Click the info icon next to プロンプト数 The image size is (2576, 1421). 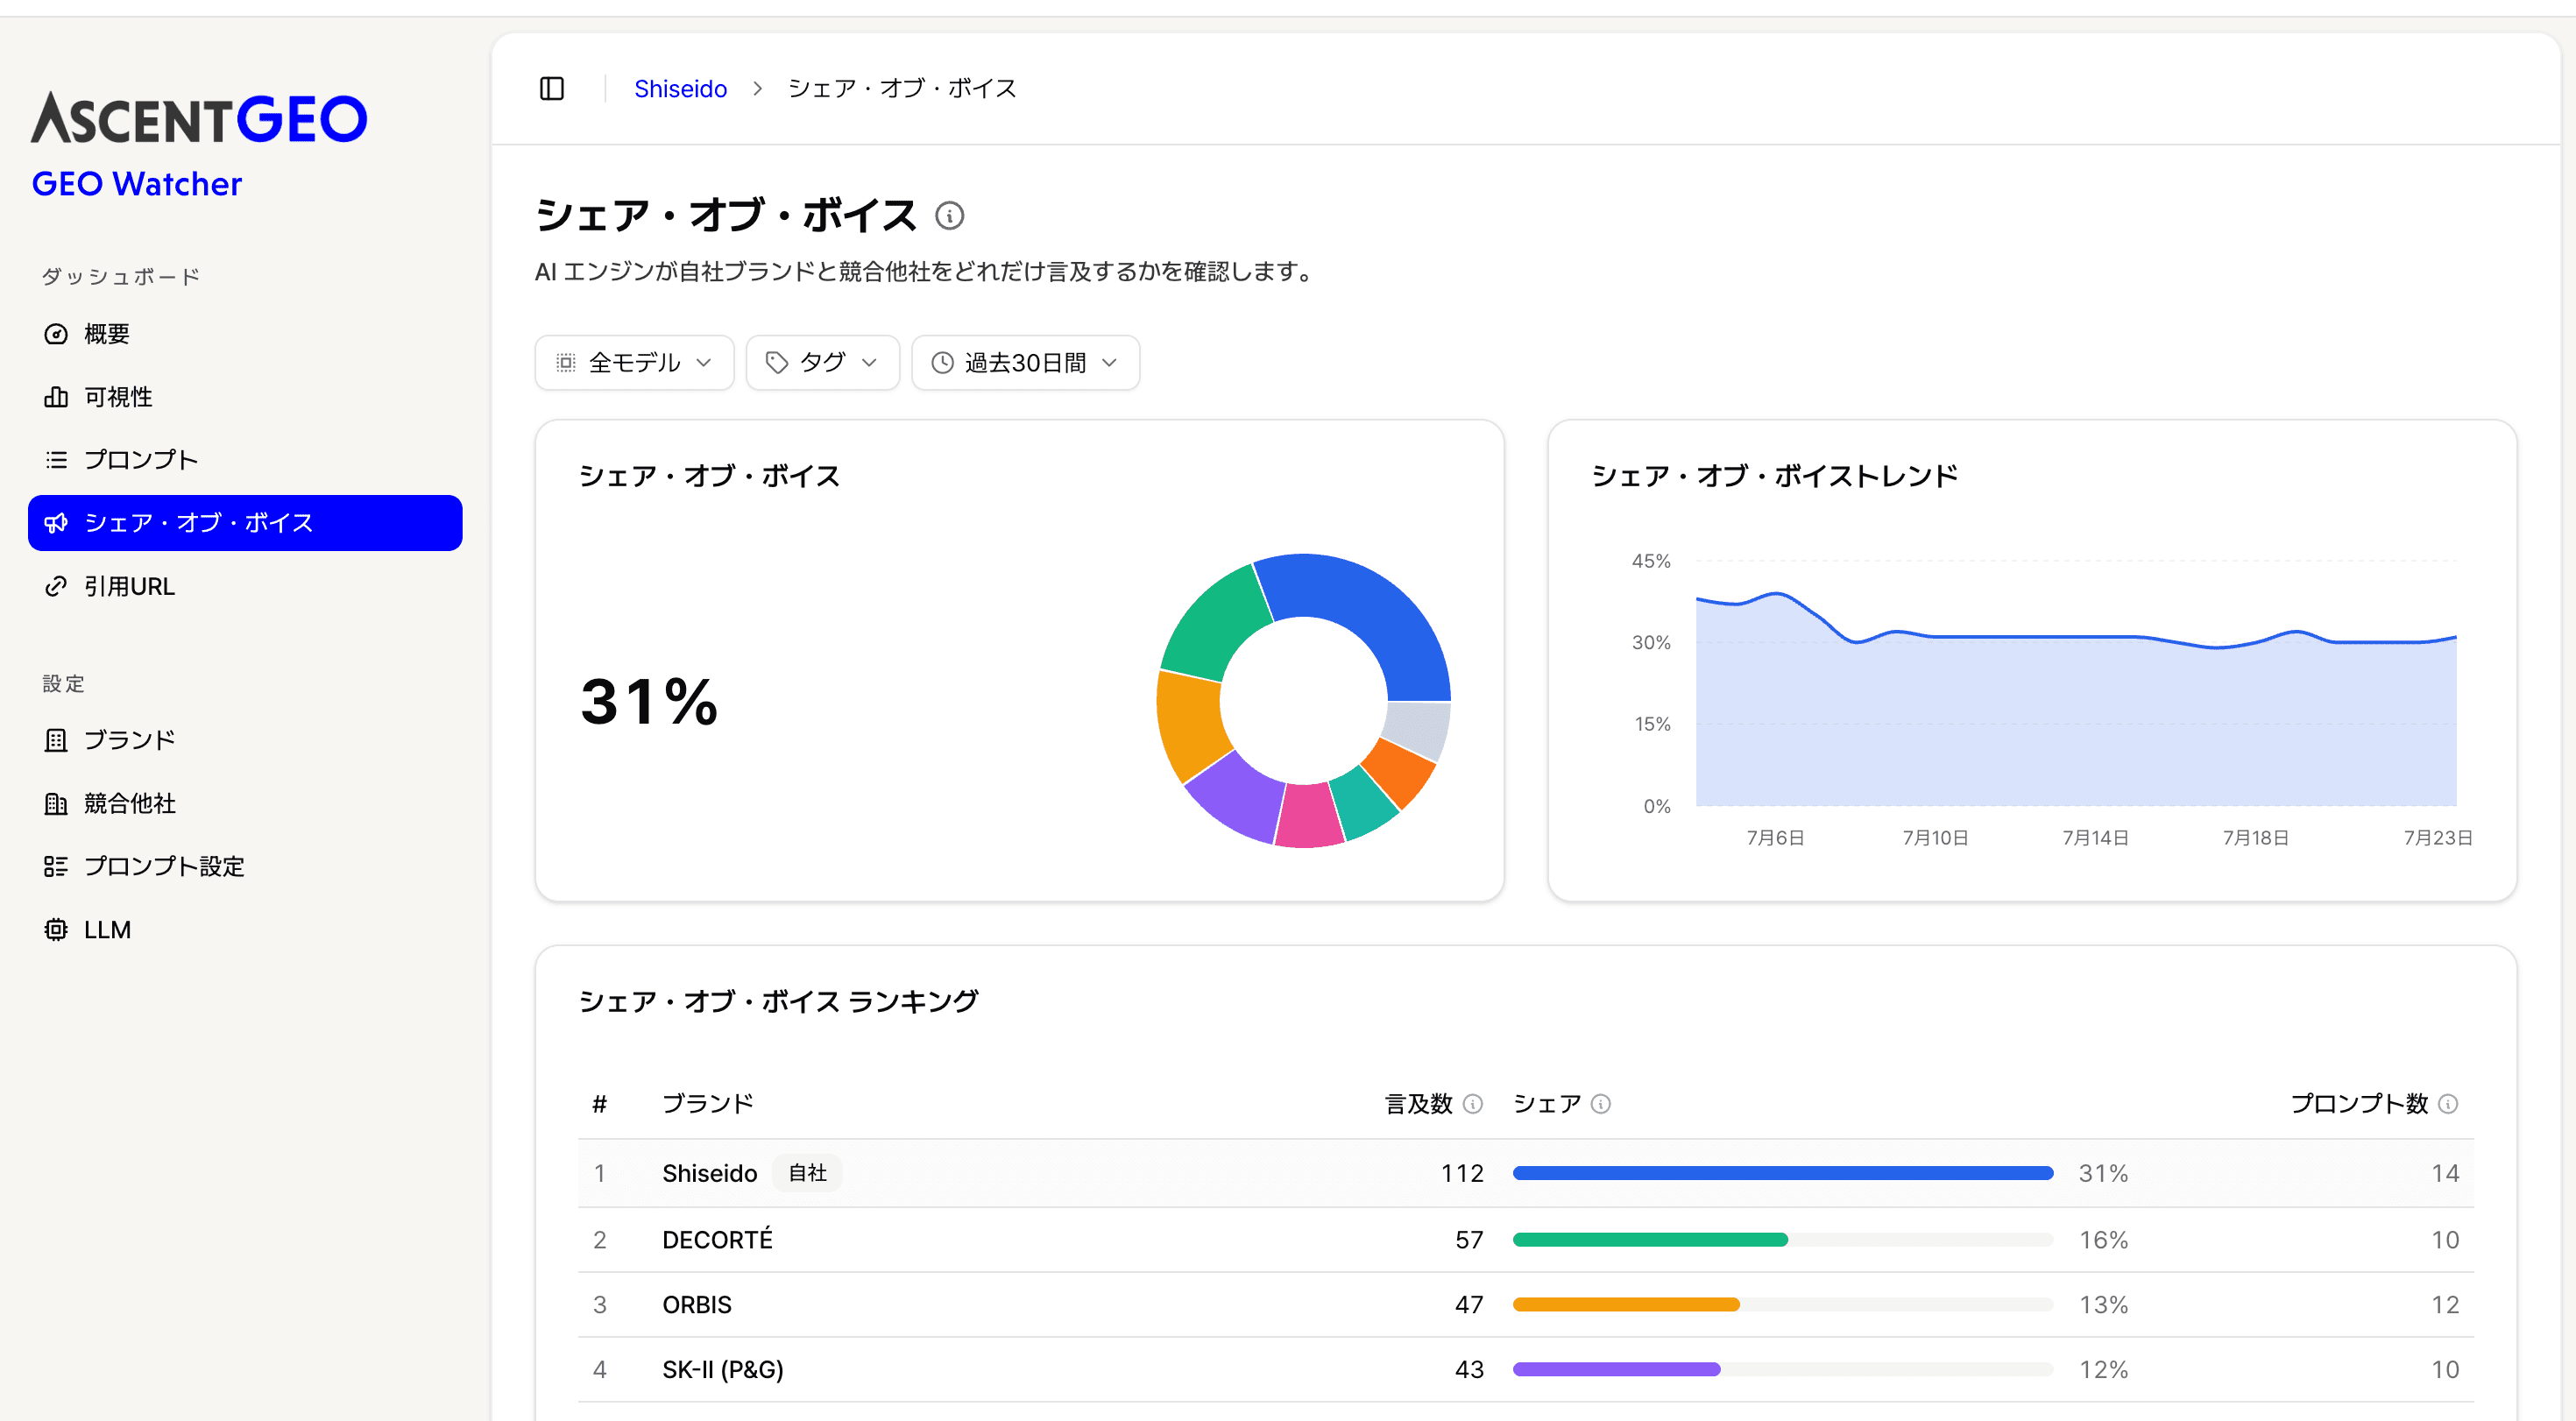(x=2447, y=1104)
